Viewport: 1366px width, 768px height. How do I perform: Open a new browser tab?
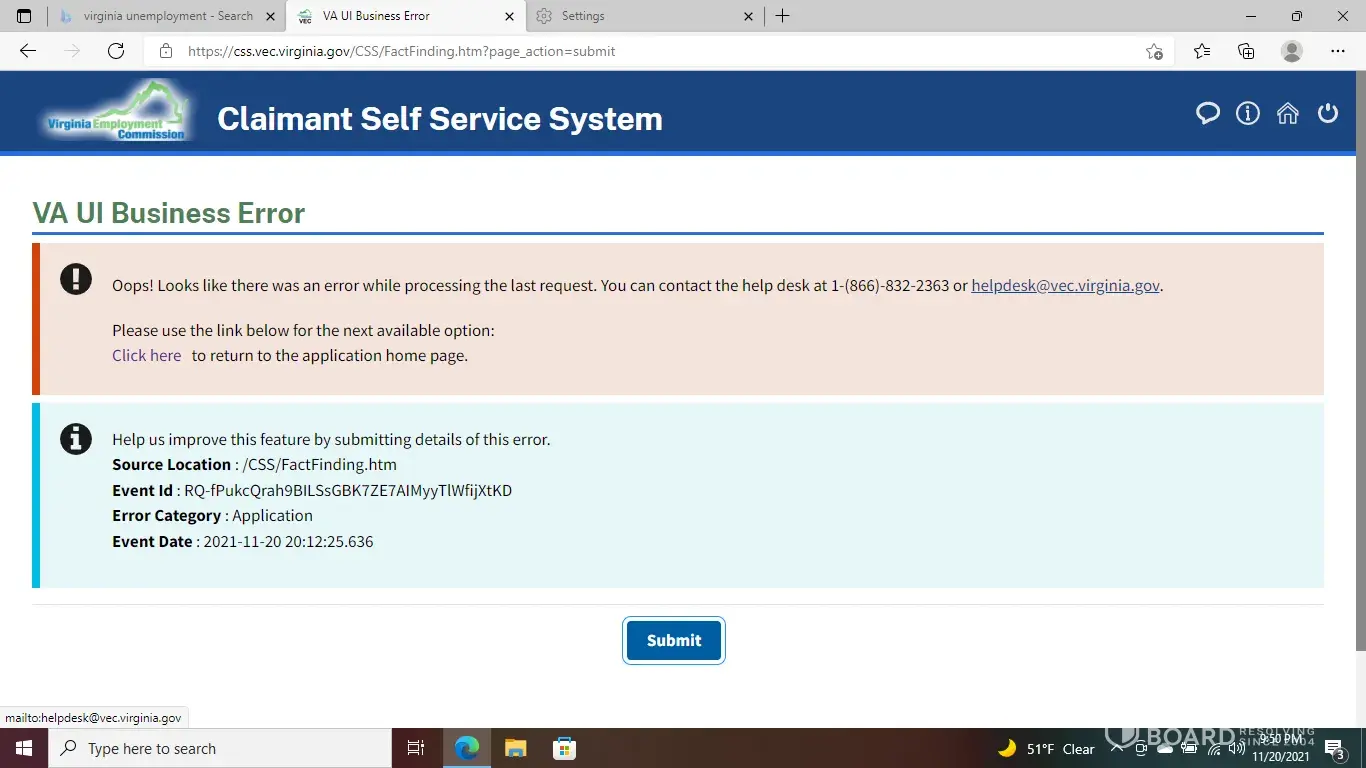(783, 16)
